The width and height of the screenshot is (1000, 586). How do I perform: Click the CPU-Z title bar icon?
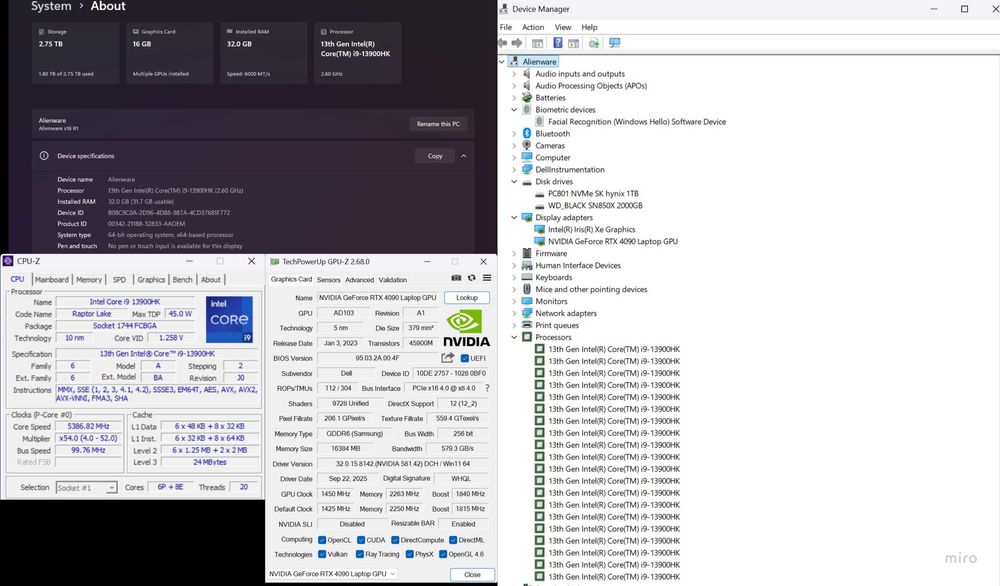click(8, 261)
